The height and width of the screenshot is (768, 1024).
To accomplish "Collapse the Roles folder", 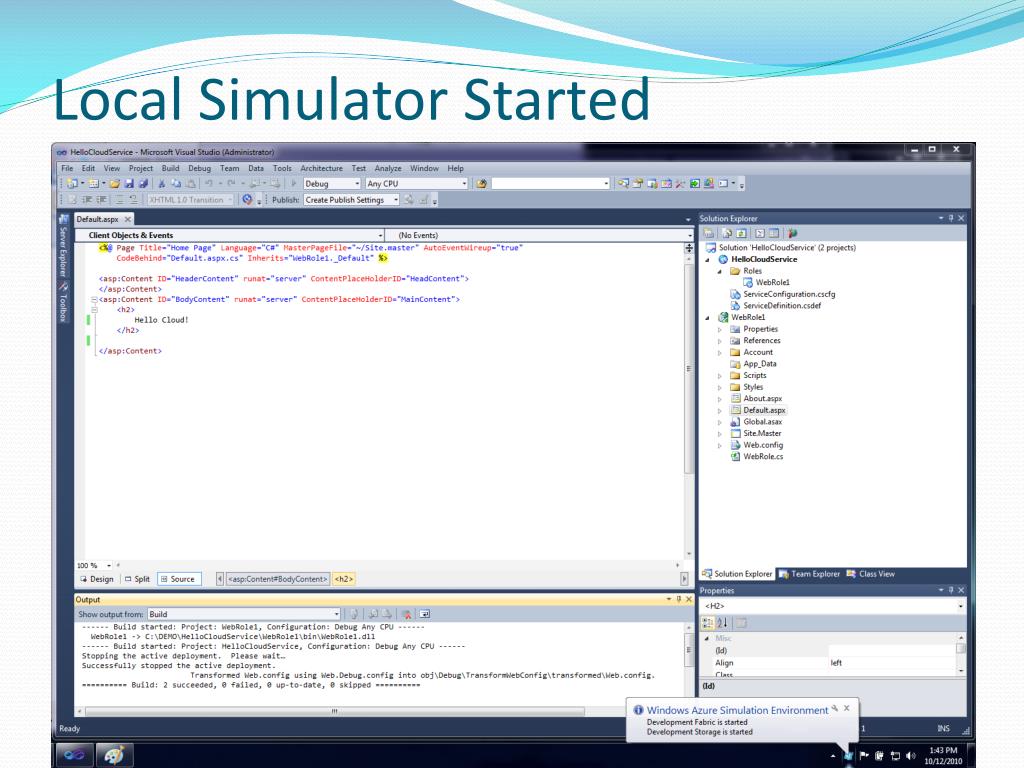I will [720, 271].
